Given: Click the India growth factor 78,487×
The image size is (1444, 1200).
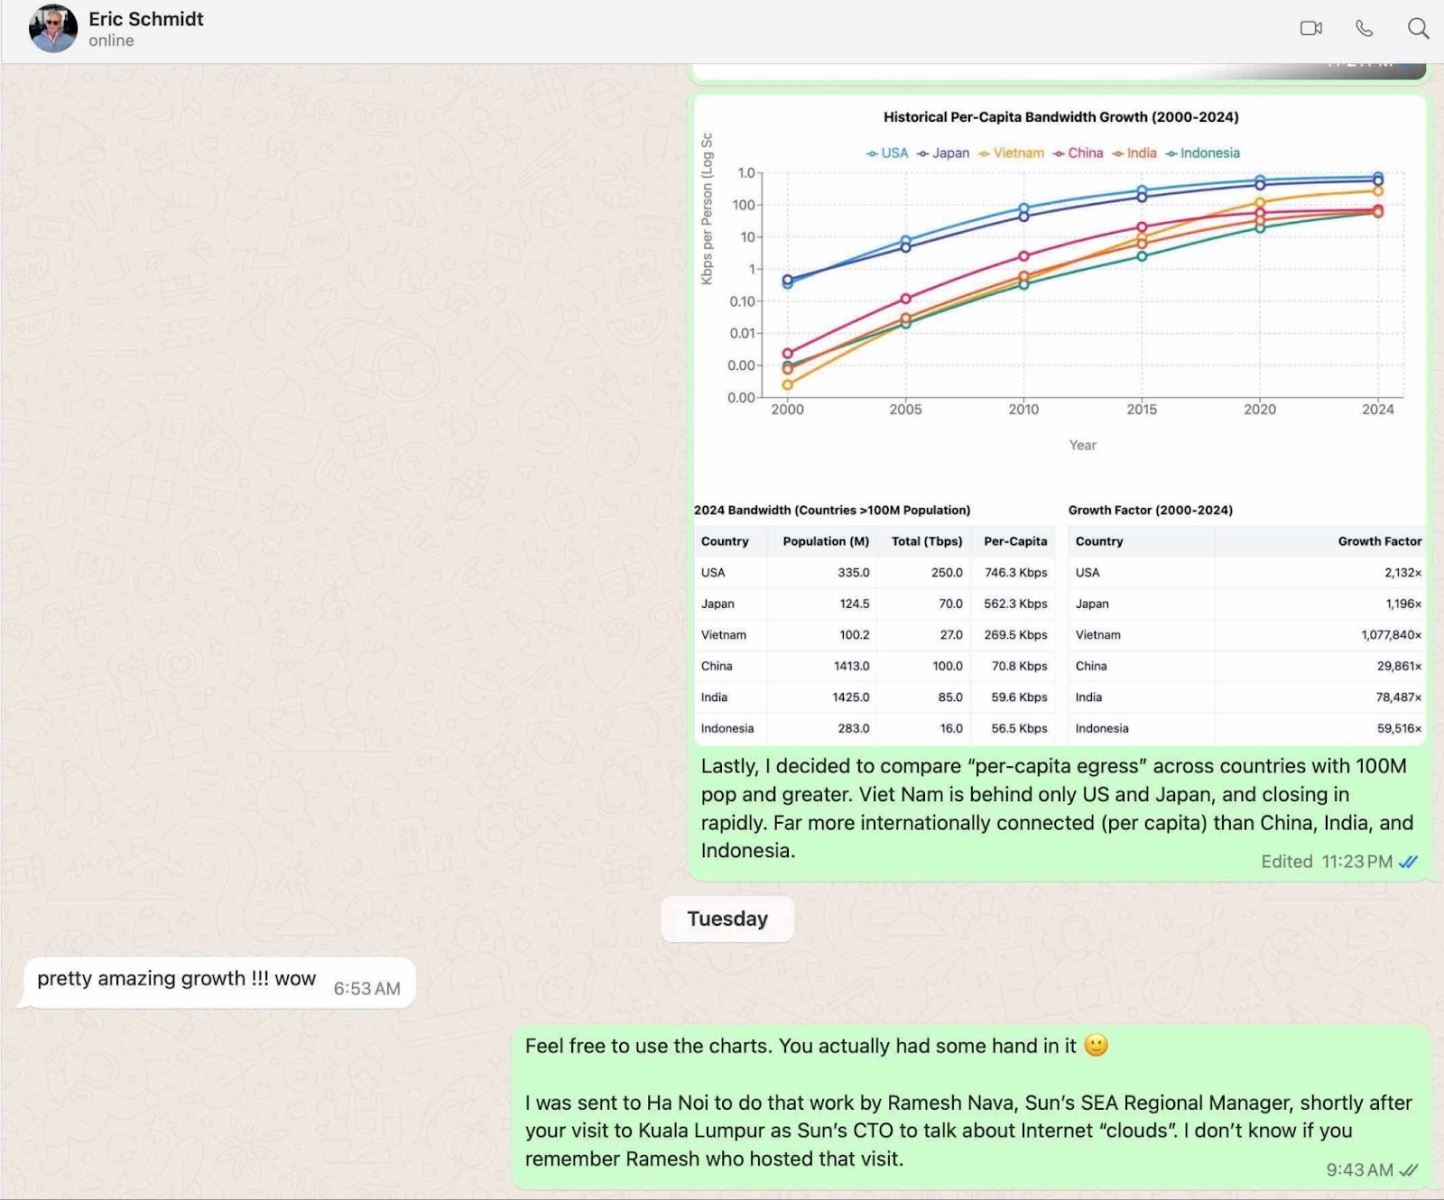Looking at the screenshot, I should point(1399,697).
